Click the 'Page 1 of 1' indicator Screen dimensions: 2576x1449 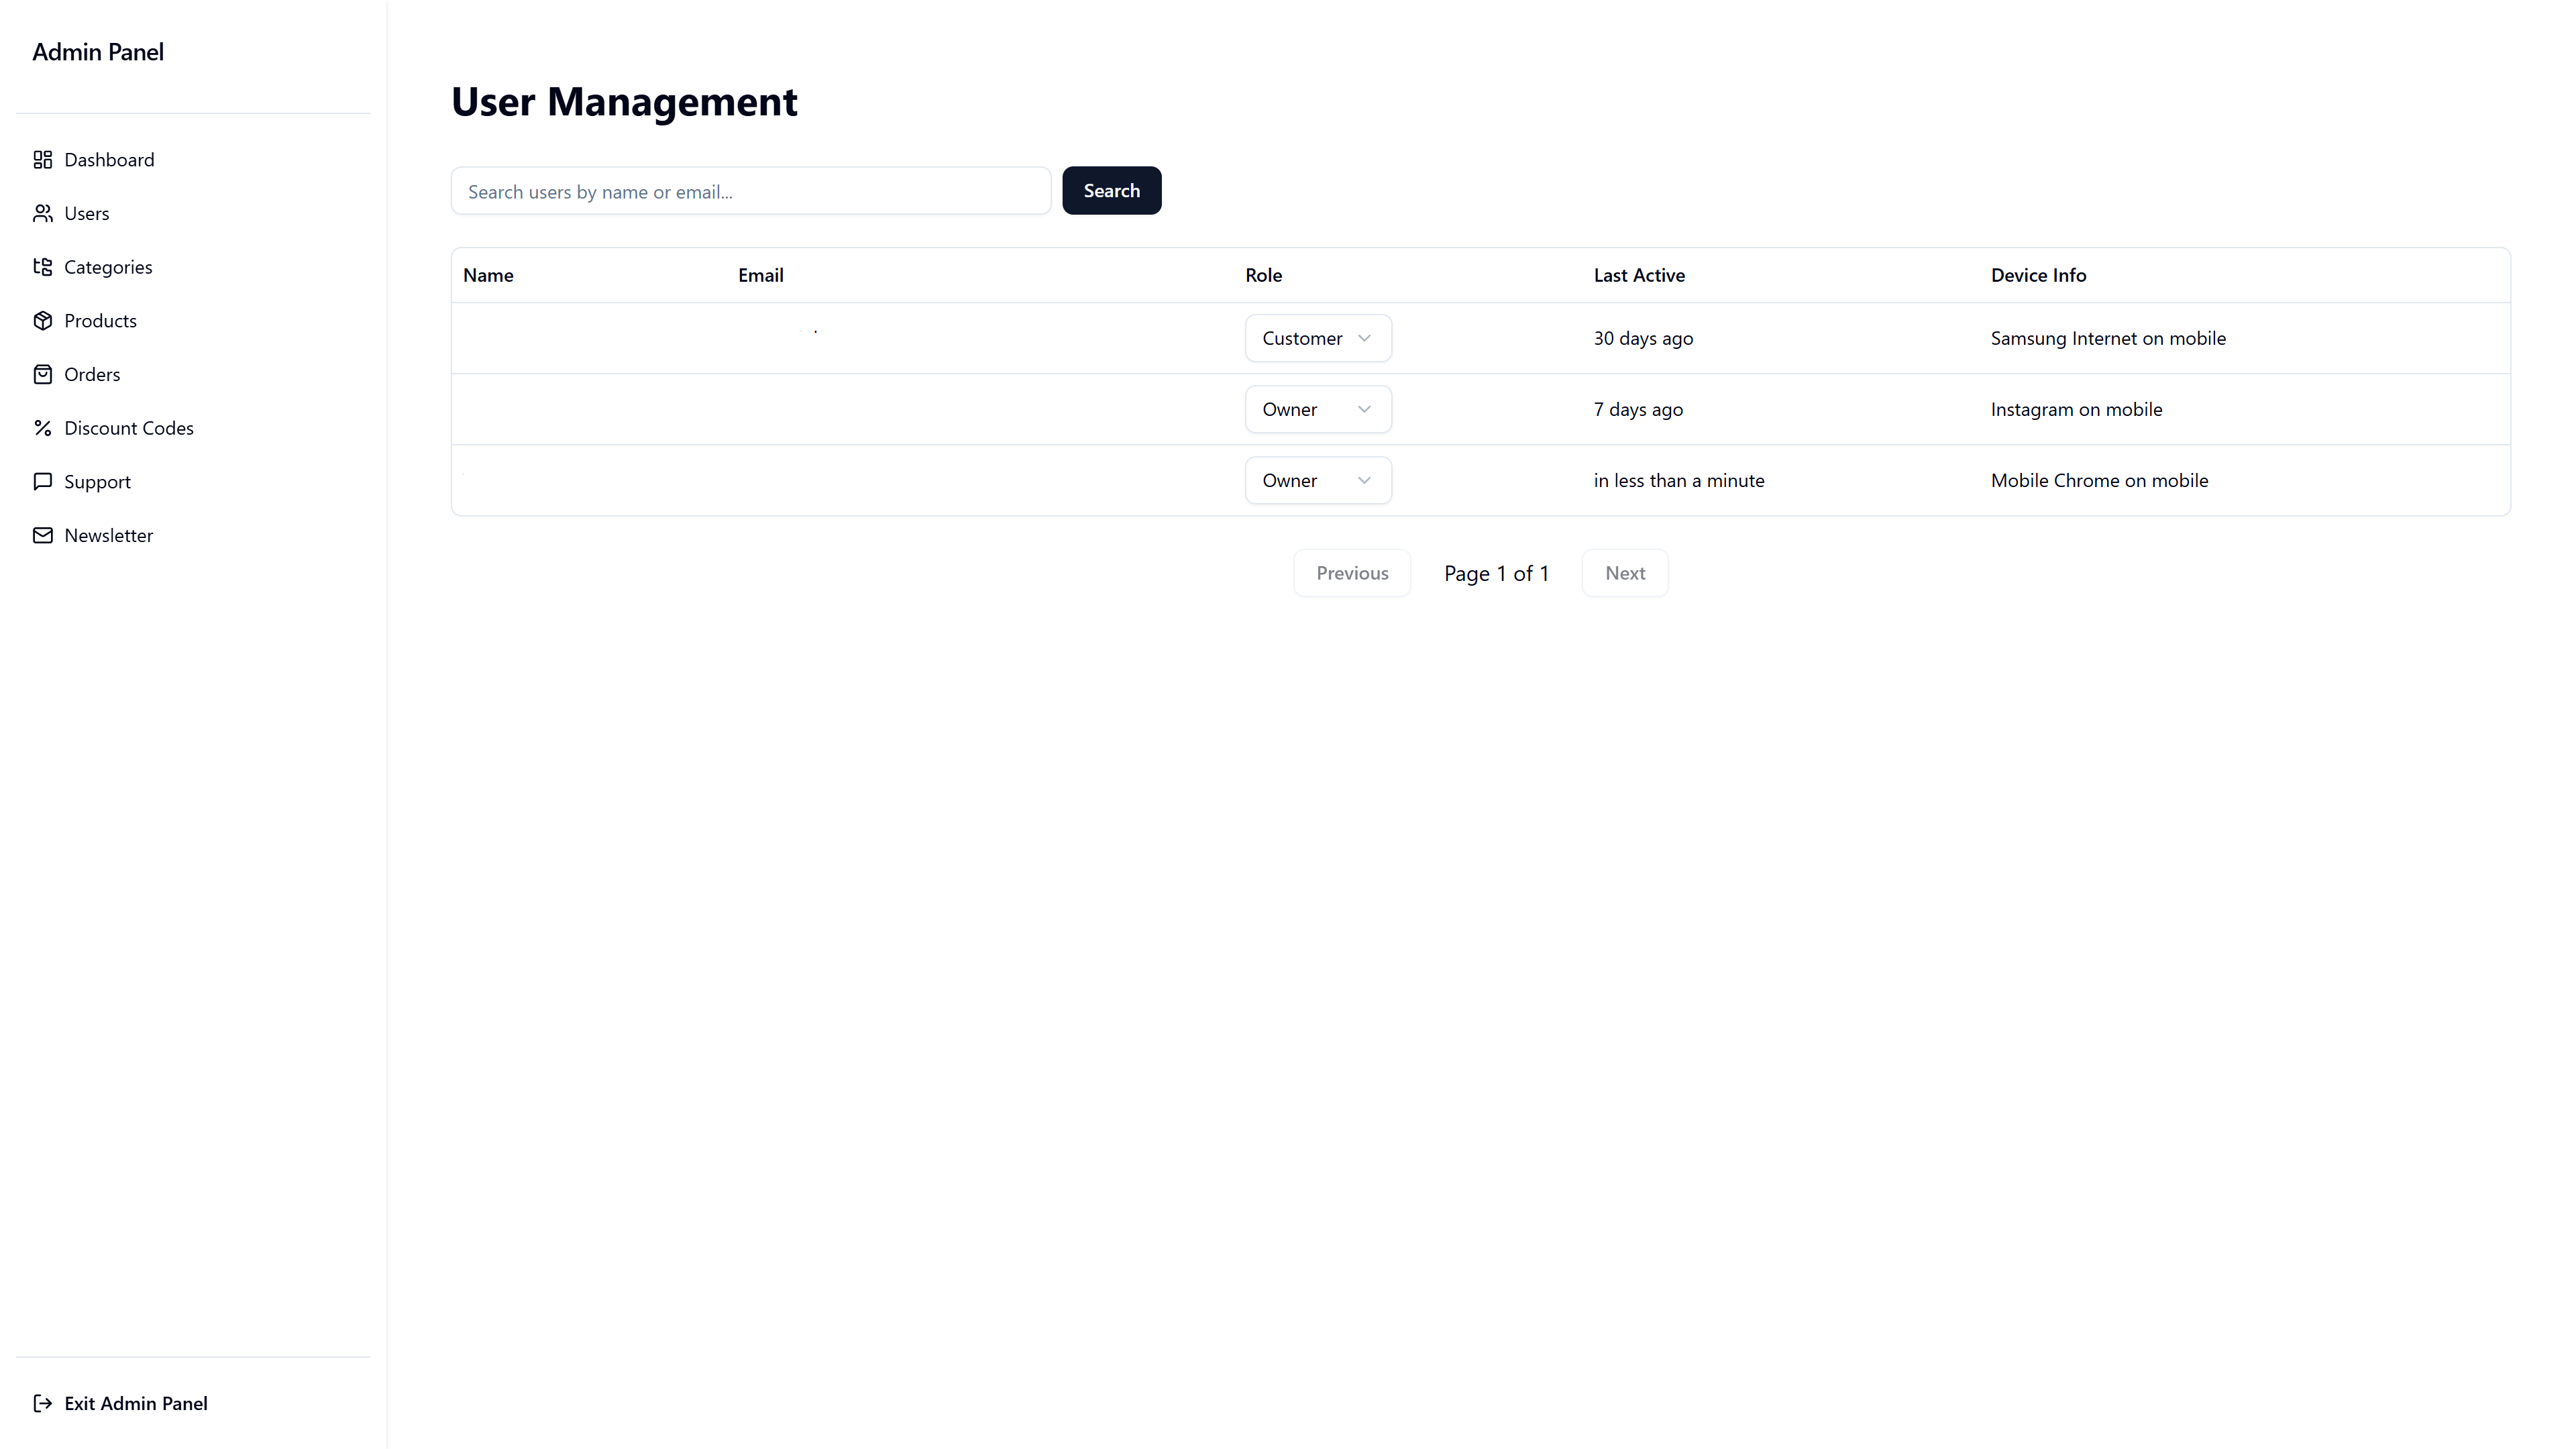(x=1496, y=574)
